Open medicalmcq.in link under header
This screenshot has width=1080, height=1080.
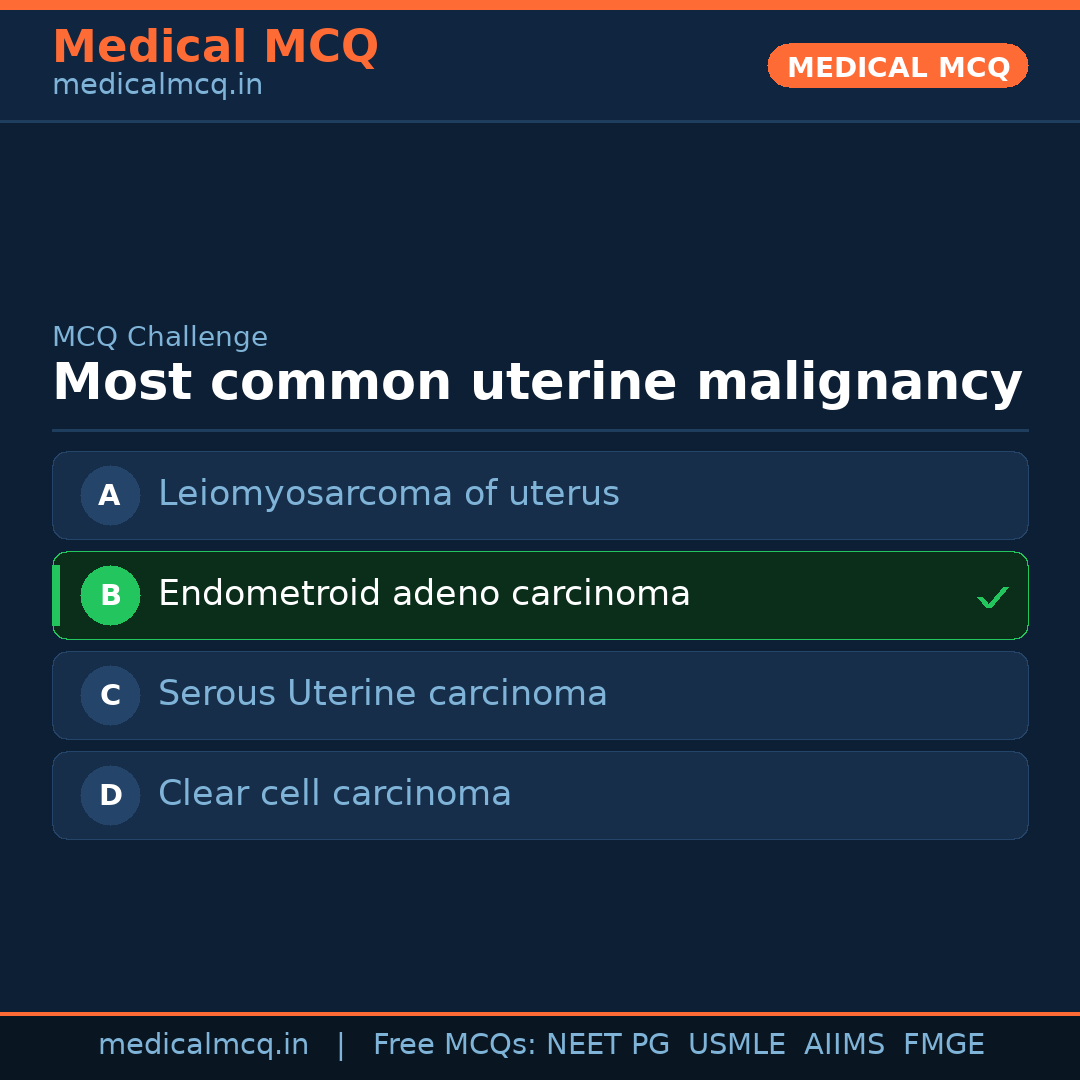point(157,86)
